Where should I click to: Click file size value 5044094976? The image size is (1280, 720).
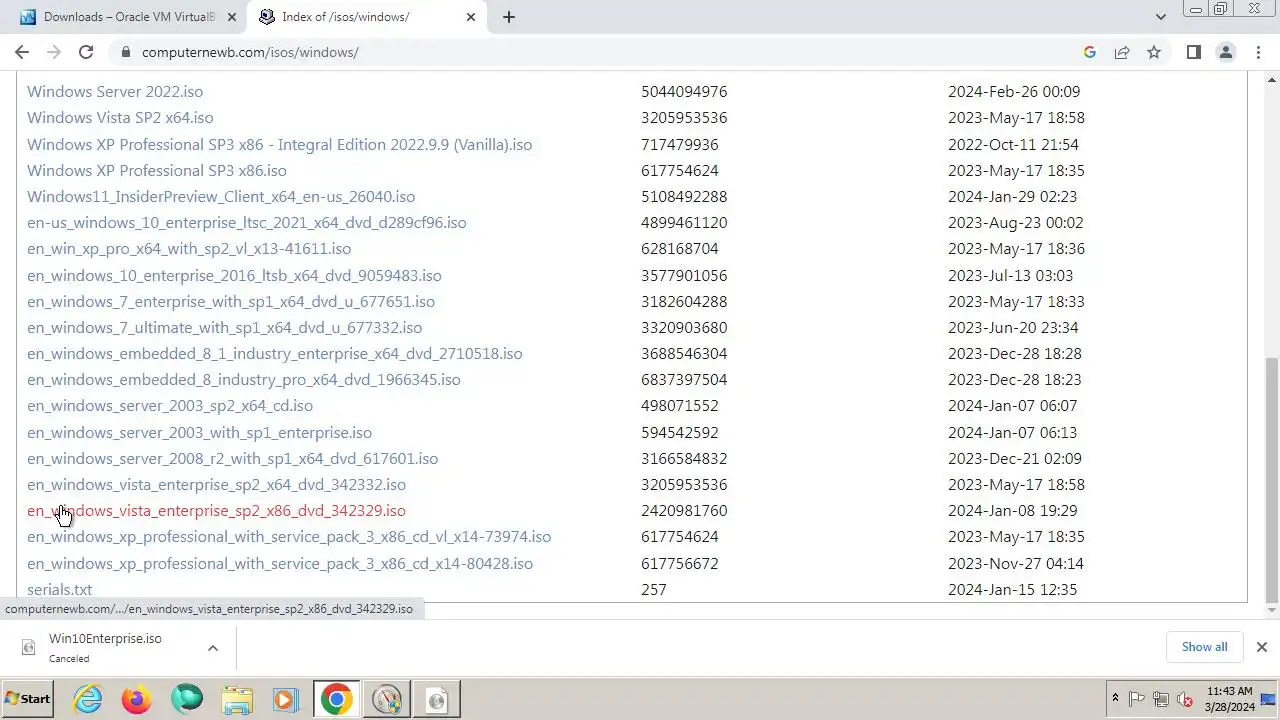[x=684, y=91]
